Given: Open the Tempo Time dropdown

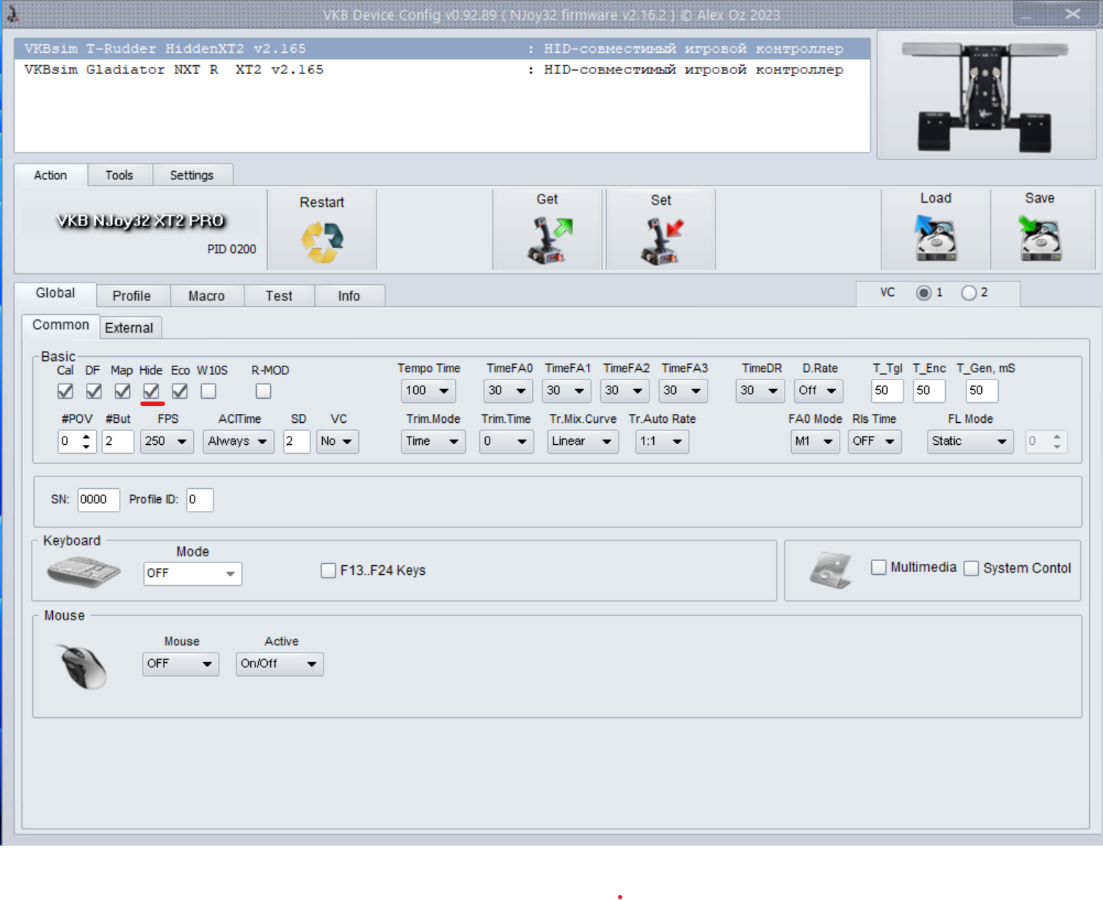Looking at the screenshot, I should tap(428, 391).
